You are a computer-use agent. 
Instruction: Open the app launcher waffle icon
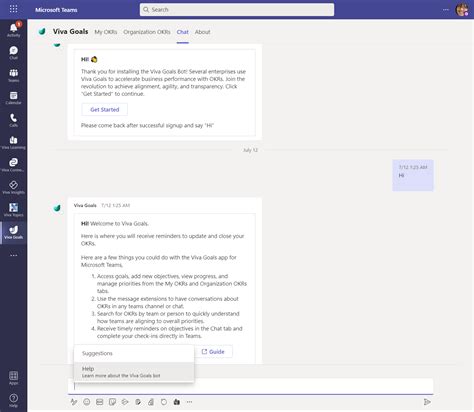point(13,9)
